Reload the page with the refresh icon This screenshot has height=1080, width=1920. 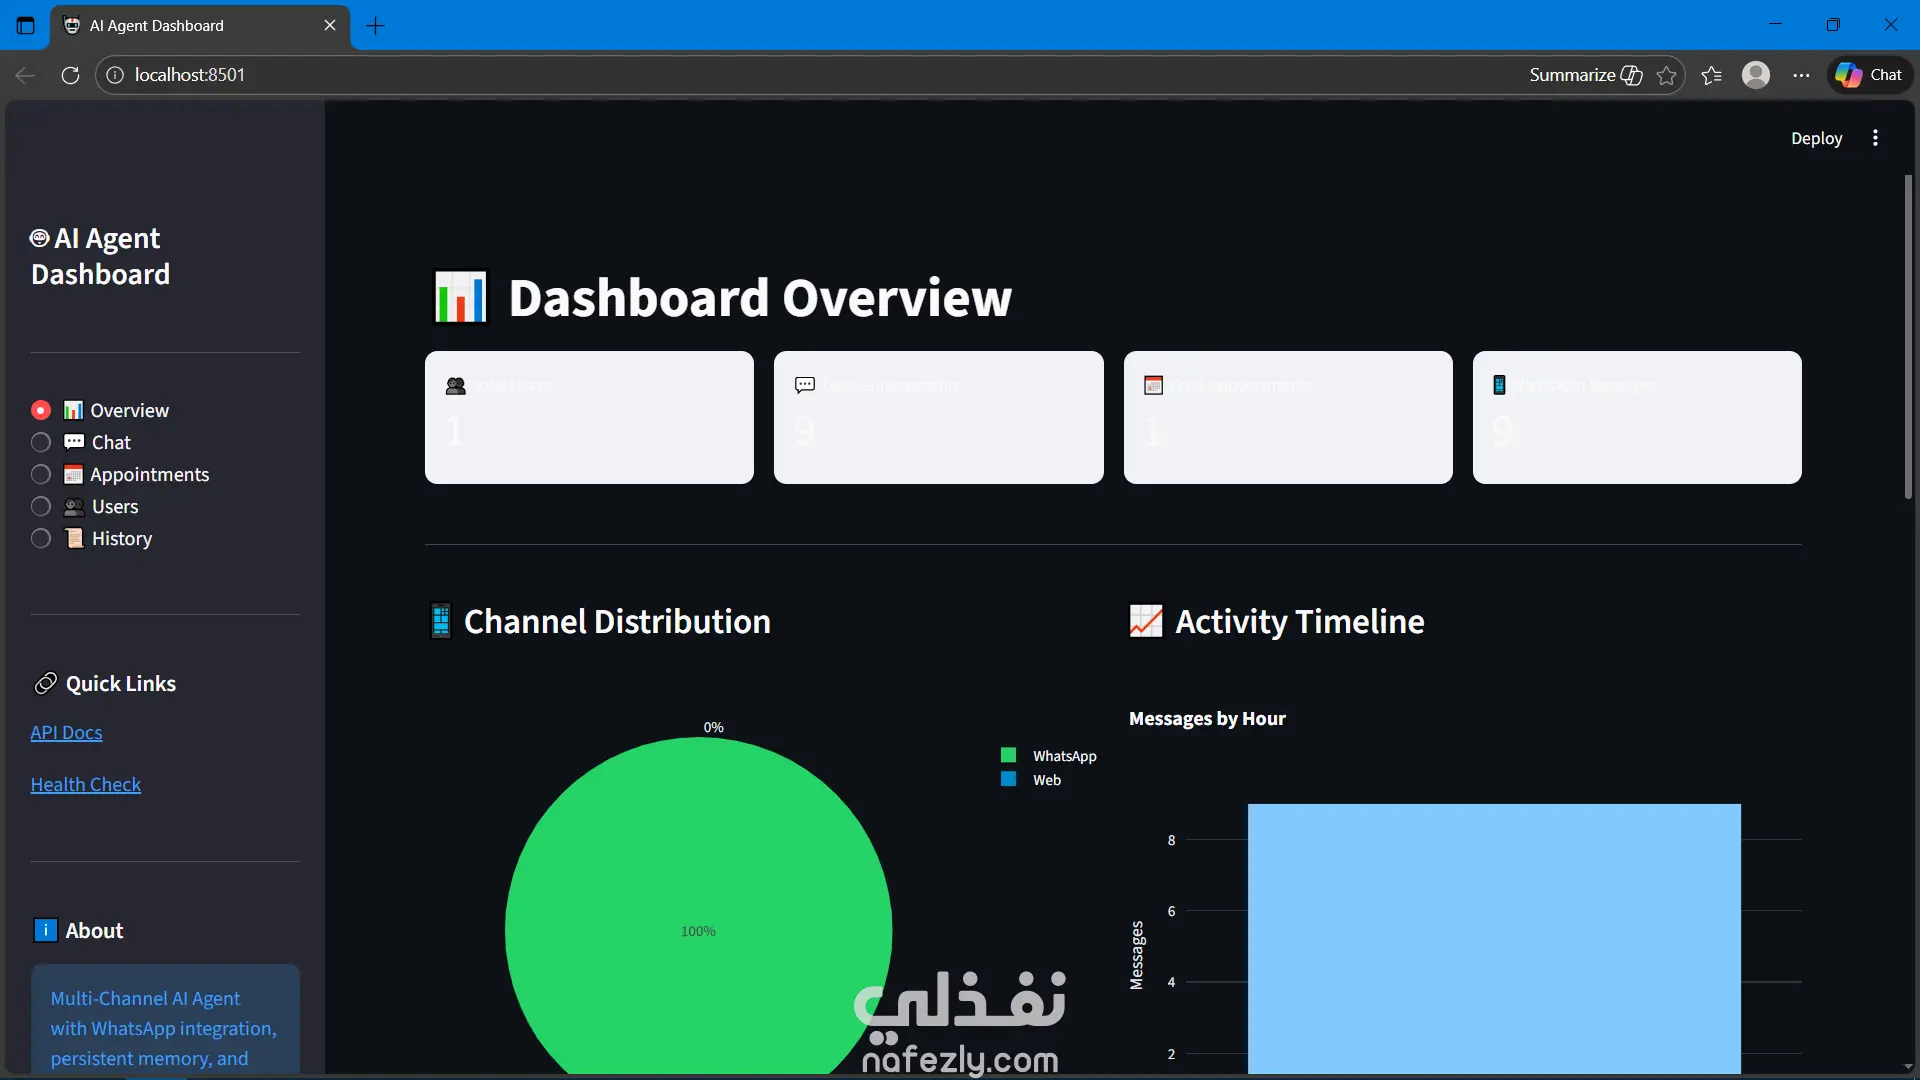point(70,75)
